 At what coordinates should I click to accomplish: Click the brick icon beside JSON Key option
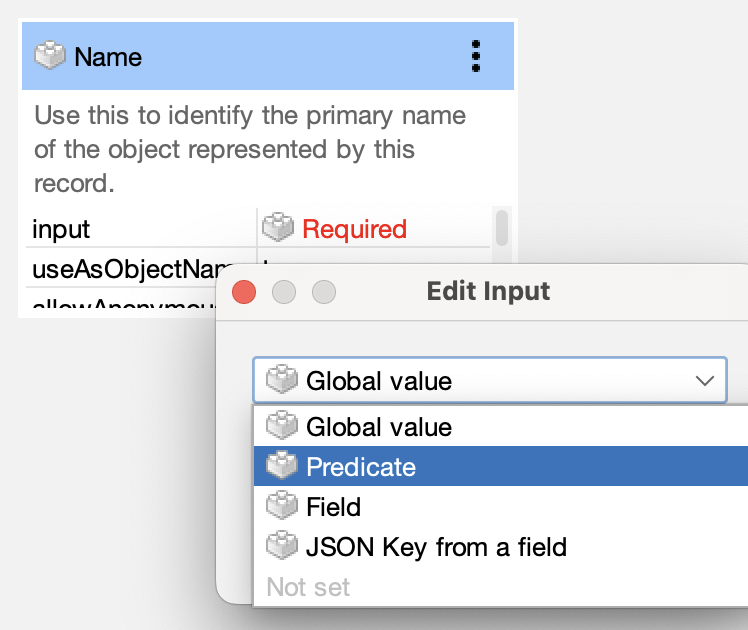click(x=282, y=545)
